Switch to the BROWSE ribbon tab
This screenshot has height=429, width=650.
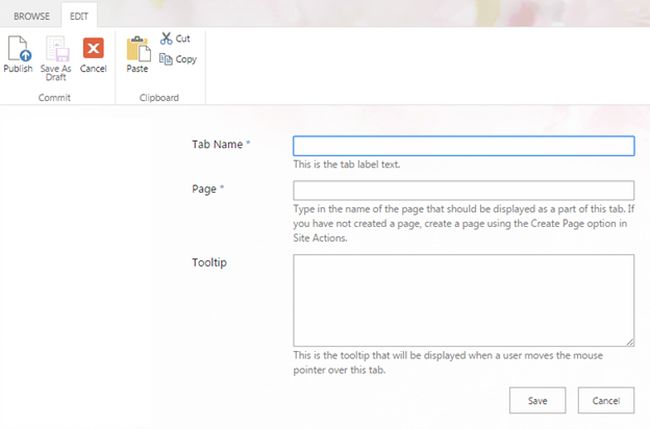click(31, 16)
